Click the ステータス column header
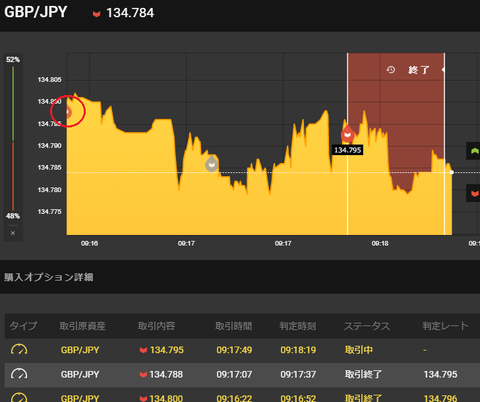 367,326
